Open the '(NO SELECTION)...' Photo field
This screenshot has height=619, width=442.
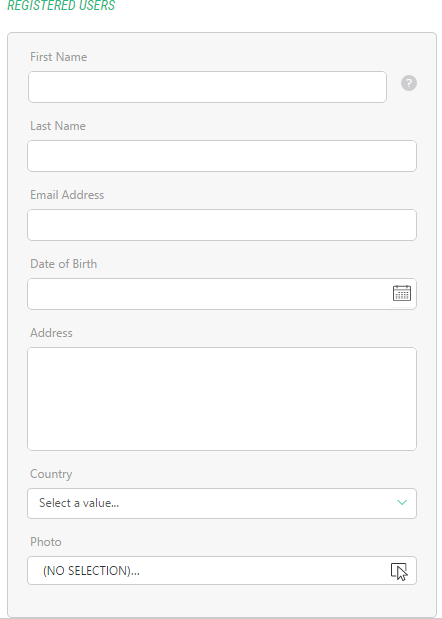pos(222,570)
